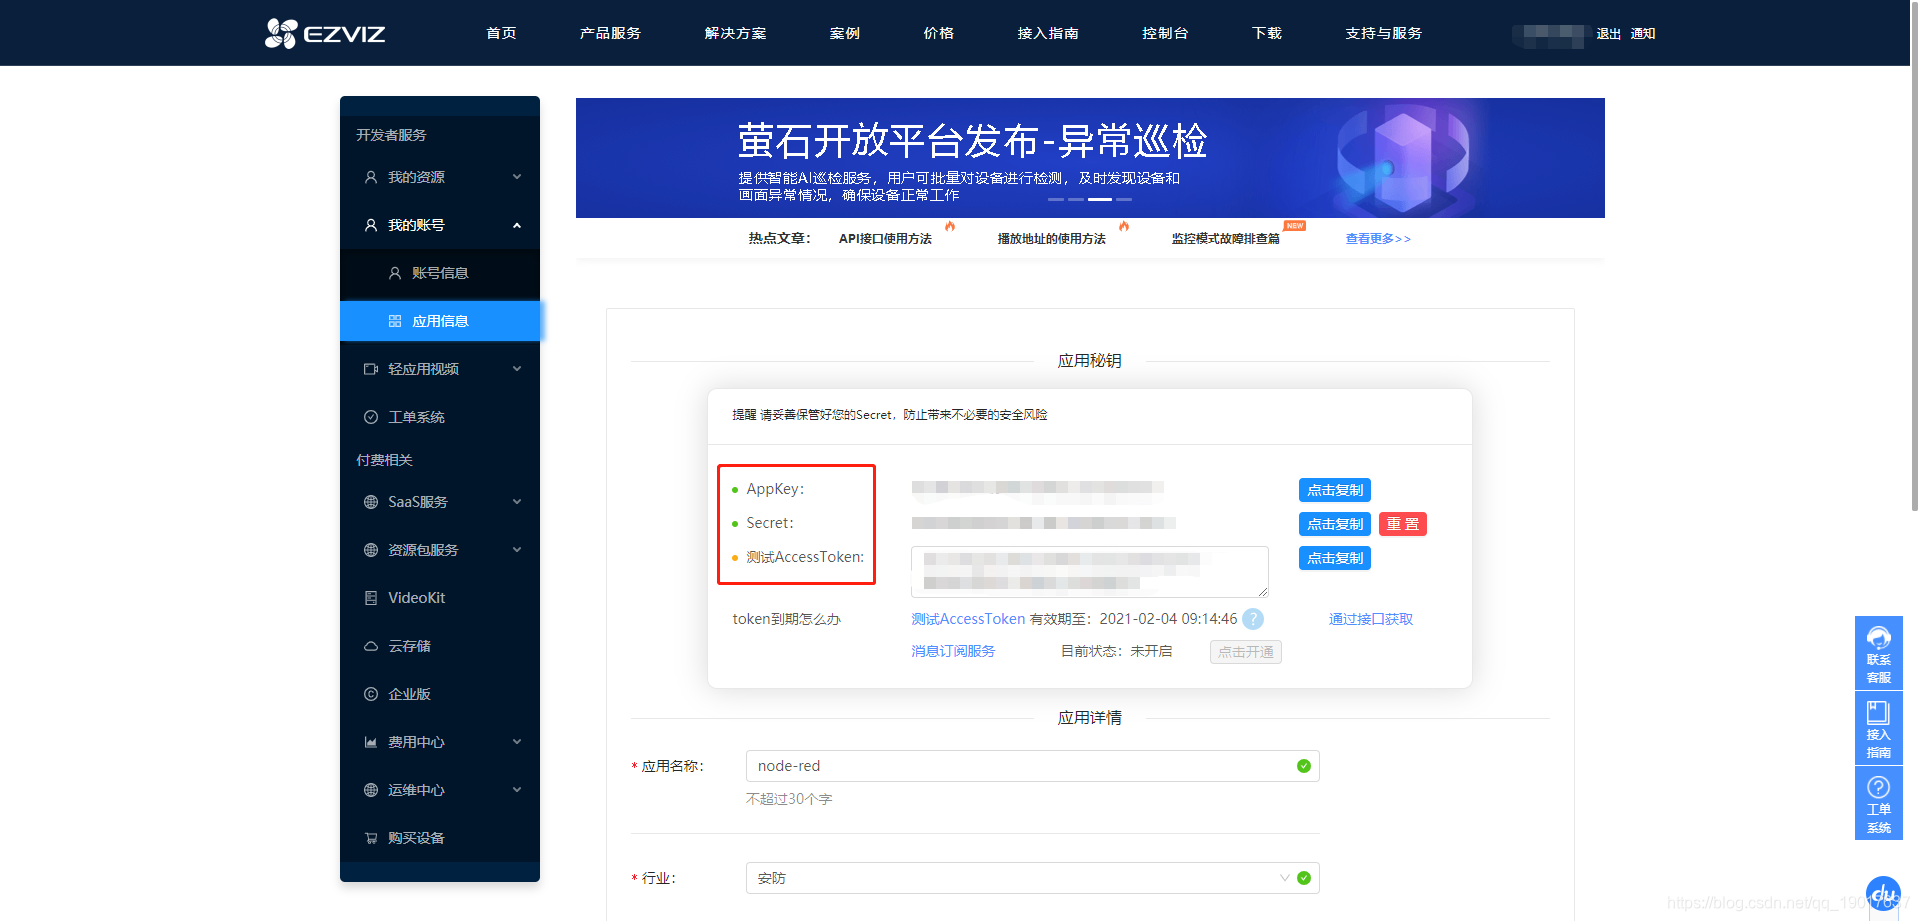Copy the AppKey with 点击复制
Screen dimensions: 1920x921
[x=1335, y=490]
